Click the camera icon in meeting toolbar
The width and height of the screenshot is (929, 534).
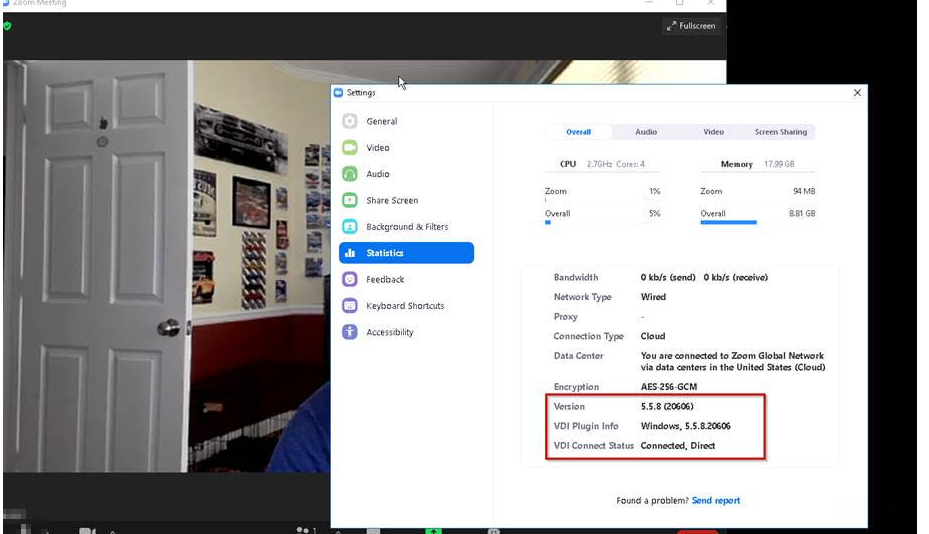(87, 530)
